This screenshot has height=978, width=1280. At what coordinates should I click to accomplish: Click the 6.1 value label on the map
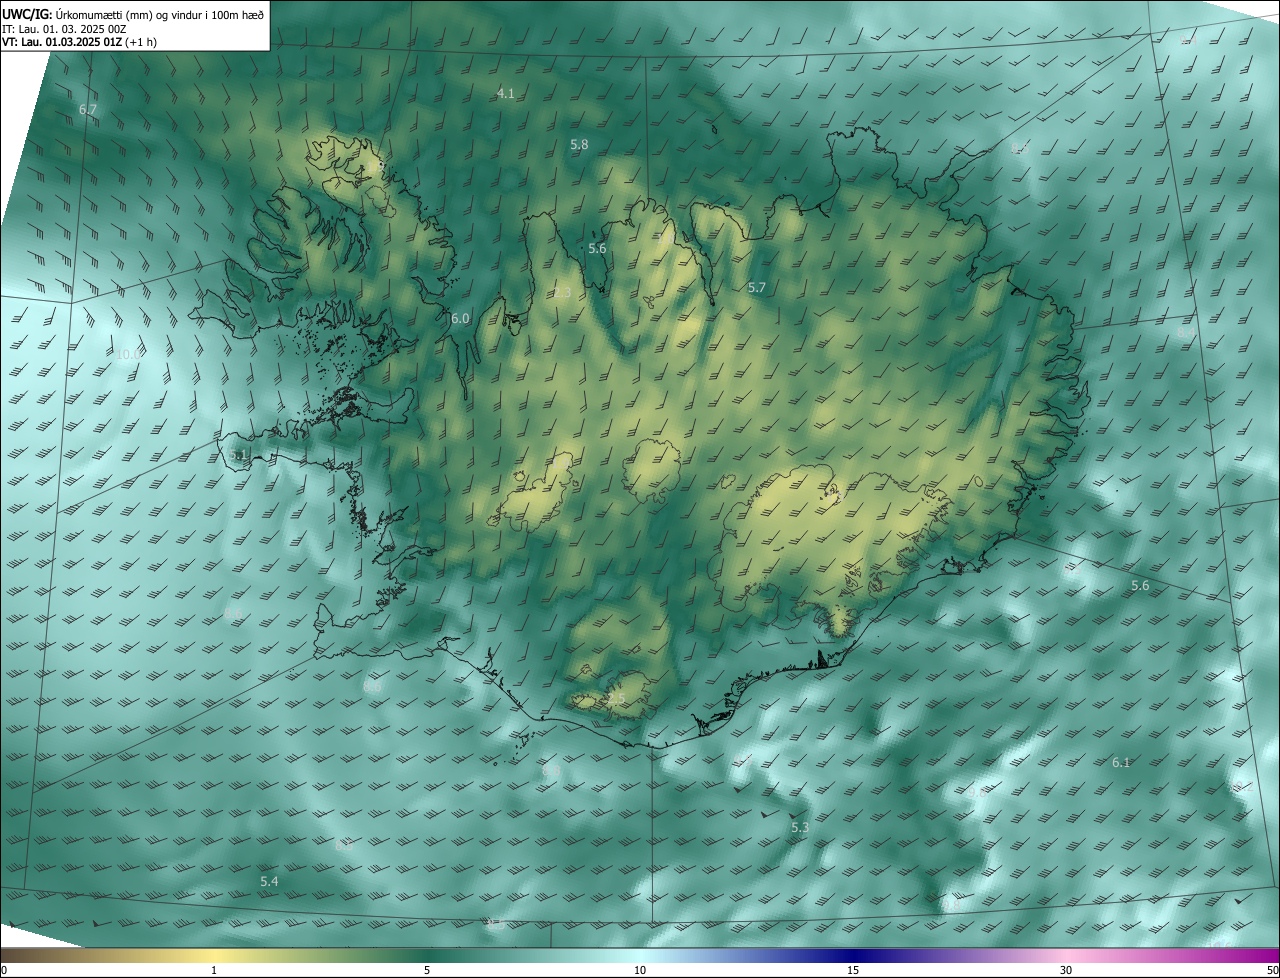(x=1121, y=763)
